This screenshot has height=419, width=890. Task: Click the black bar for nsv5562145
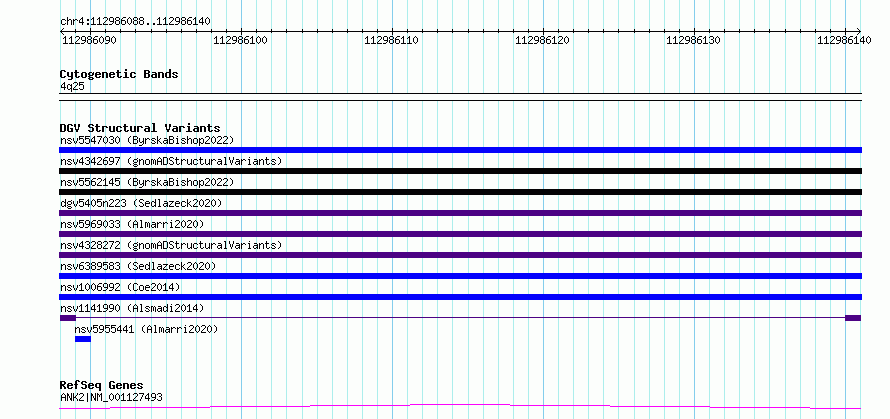(460, 192)
